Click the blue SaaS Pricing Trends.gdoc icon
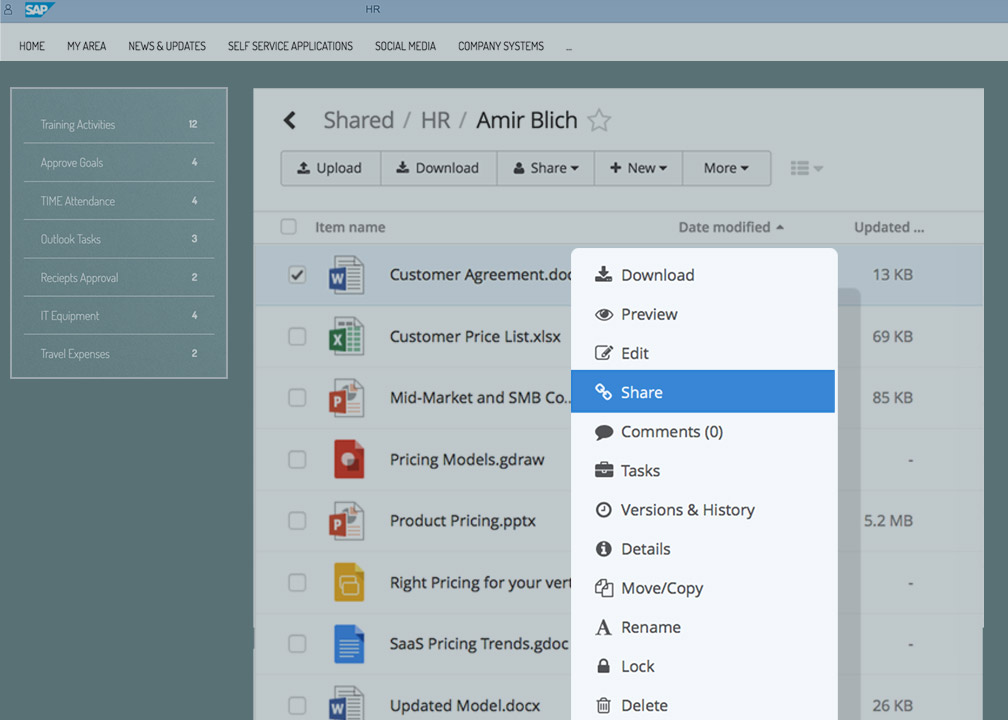 tap(348, 644)
